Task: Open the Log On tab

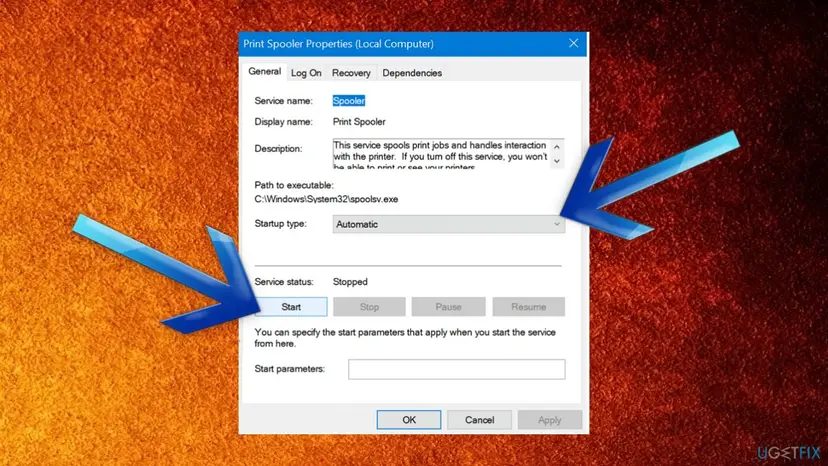Action: 306,73
